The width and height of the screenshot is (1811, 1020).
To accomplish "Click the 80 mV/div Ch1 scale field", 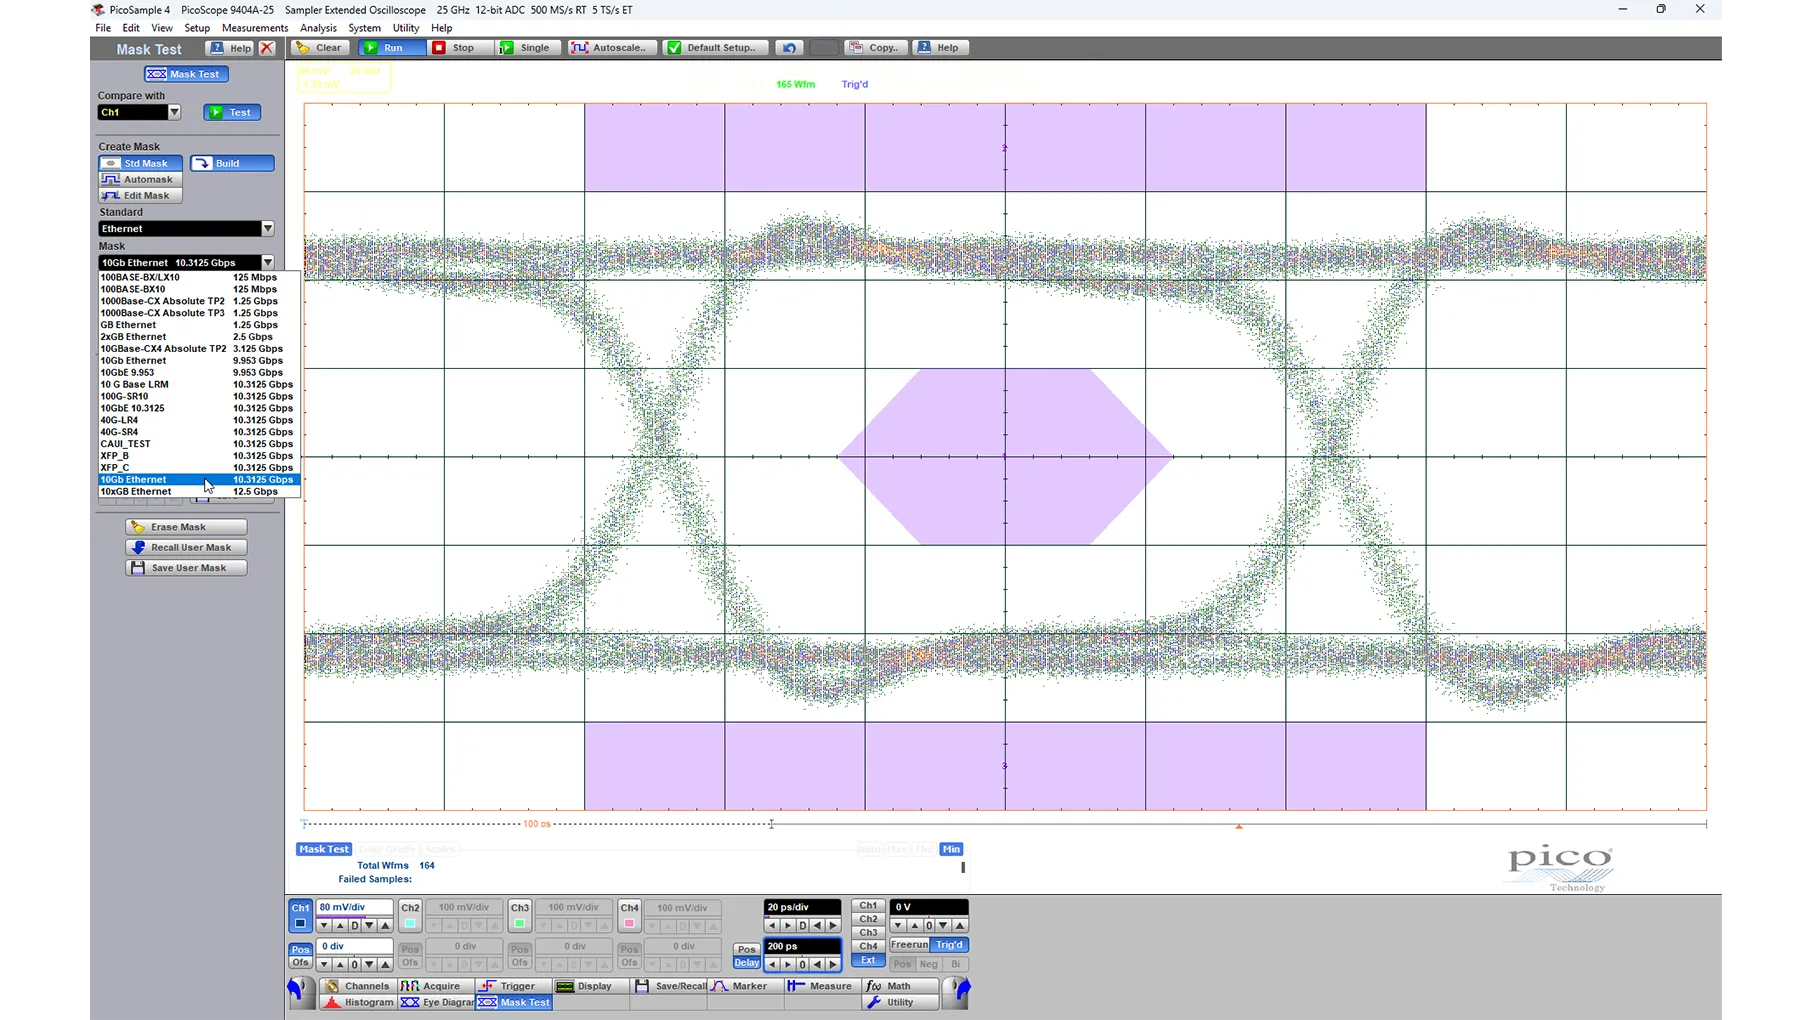I will click(x=354, y=907).
